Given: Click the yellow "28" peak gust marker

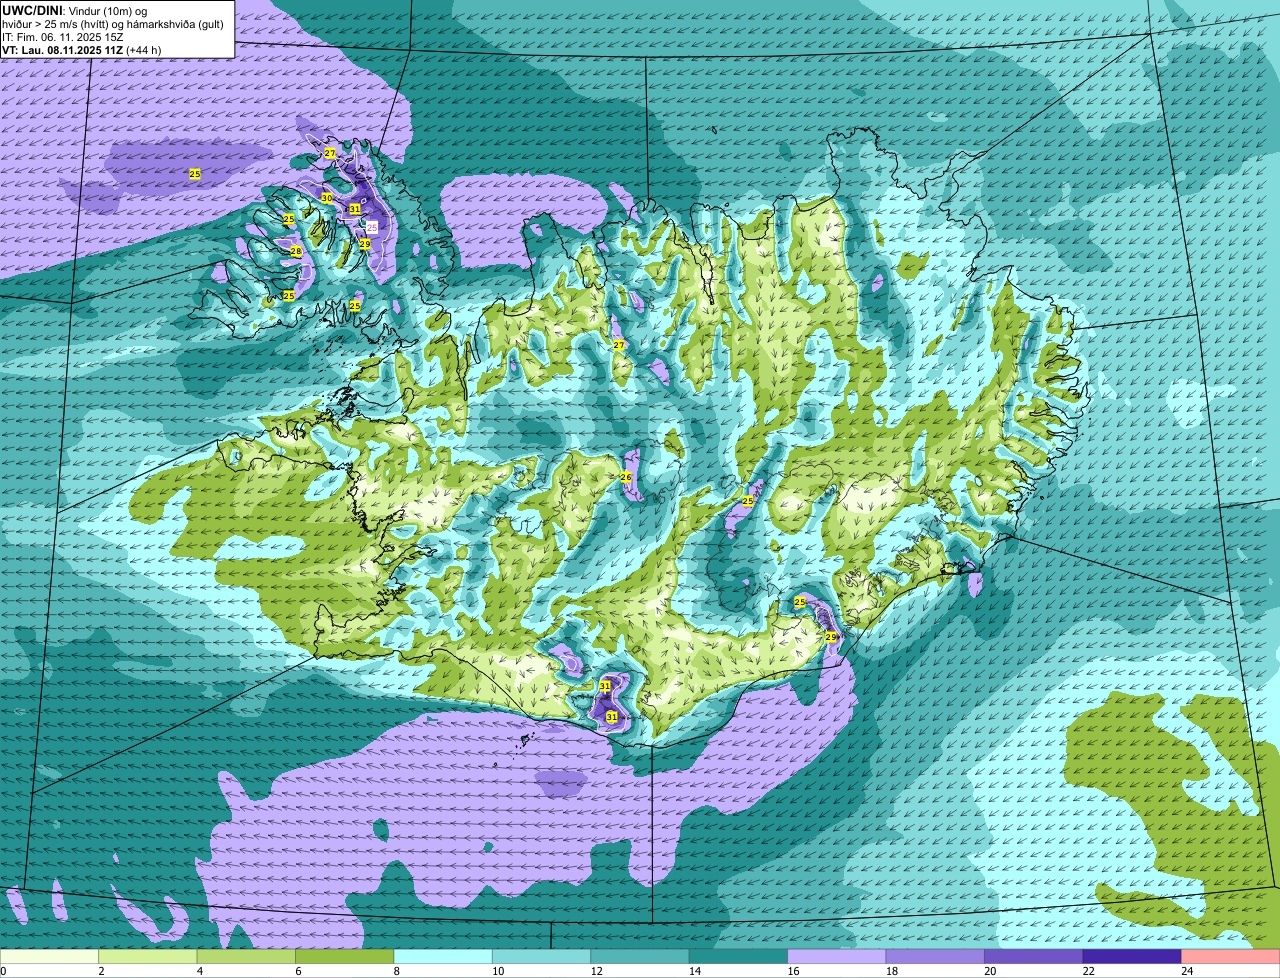Looking at the screenshot, I should tap(296, 251).
